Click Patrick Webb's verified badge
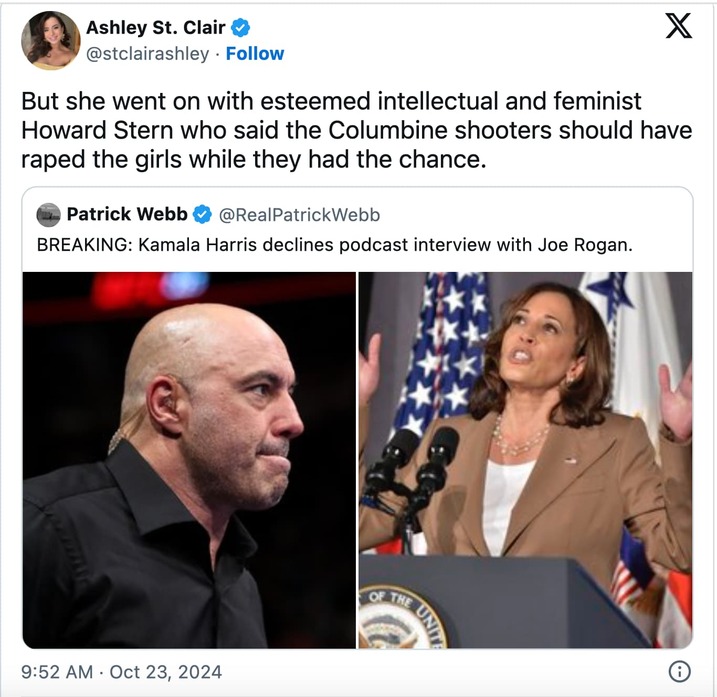717x697 pixels. tap(202, 214)
